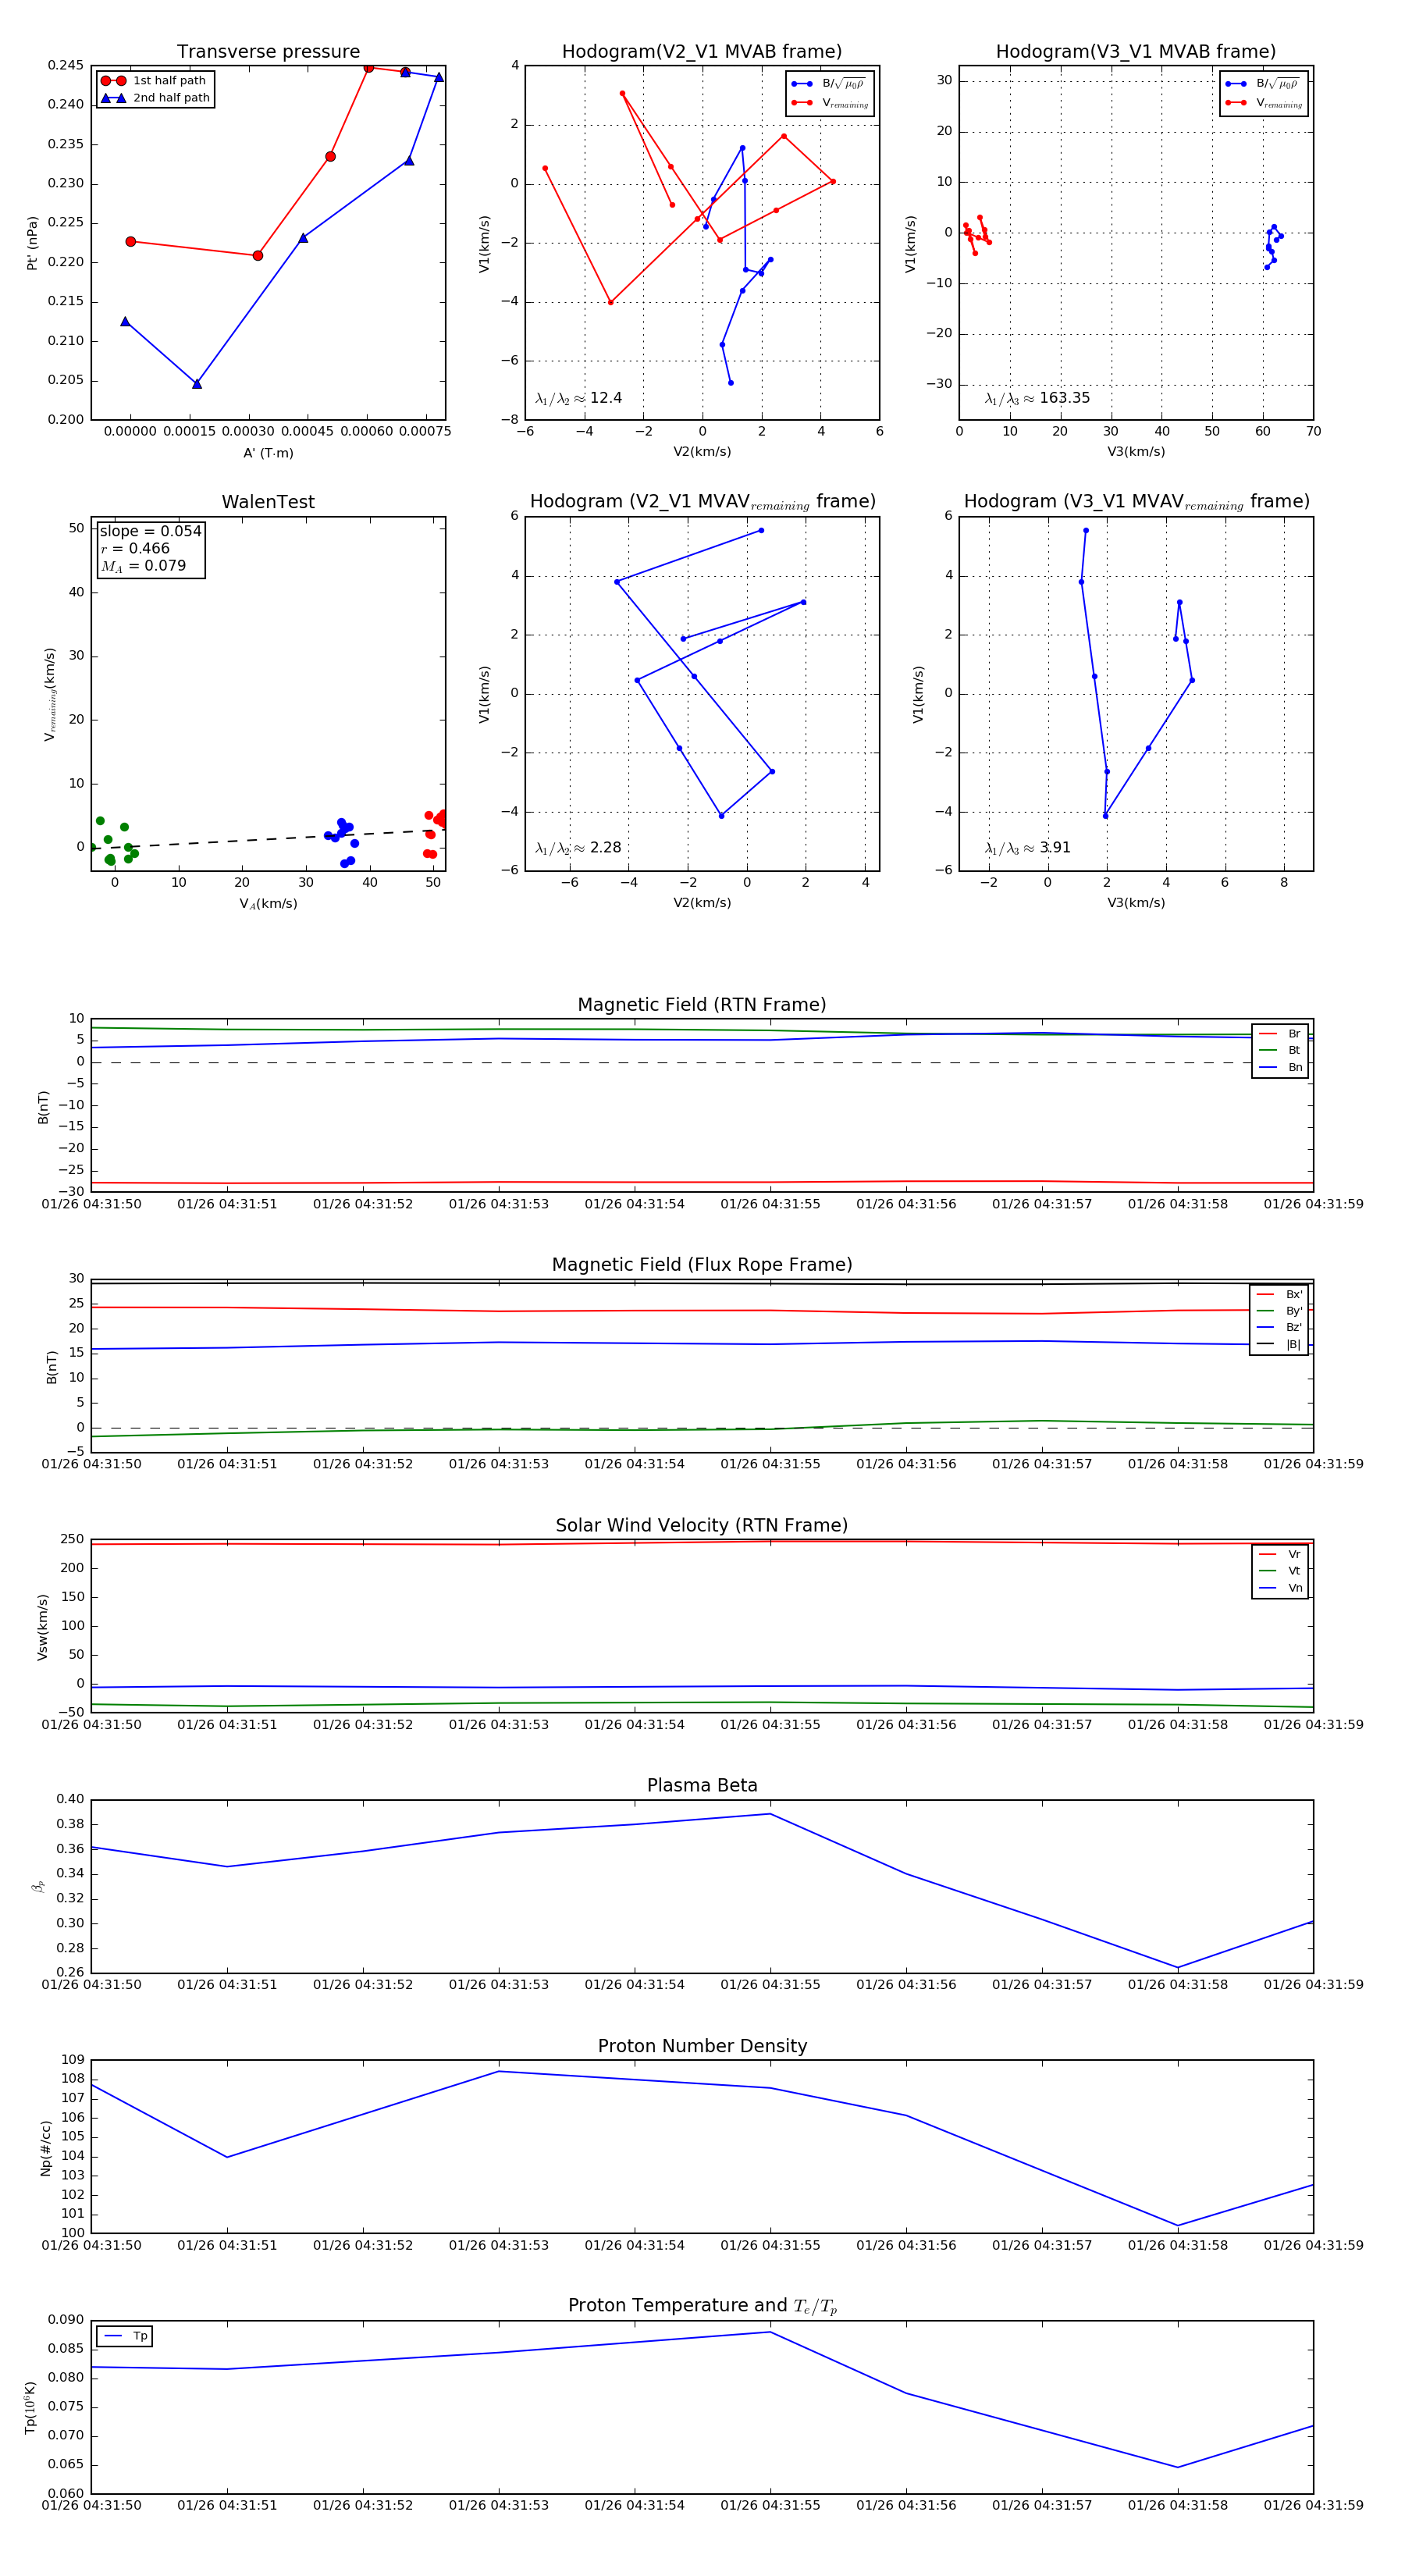Click the λ1/λ3 ≈ 163.35 annotation
1405x2576 pixels.
point(1037,398)
